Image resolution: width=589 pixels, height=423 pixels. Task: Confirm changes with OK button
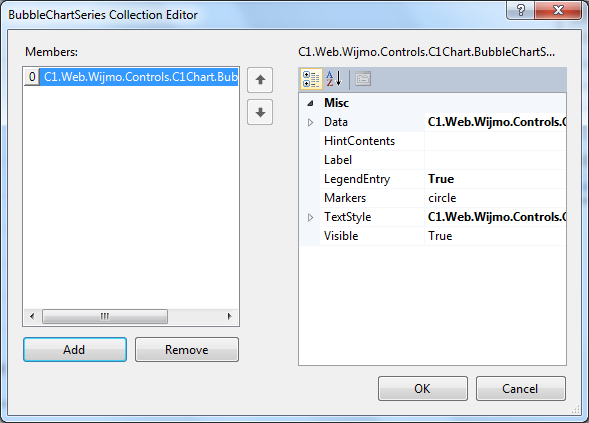coord(423,388)
